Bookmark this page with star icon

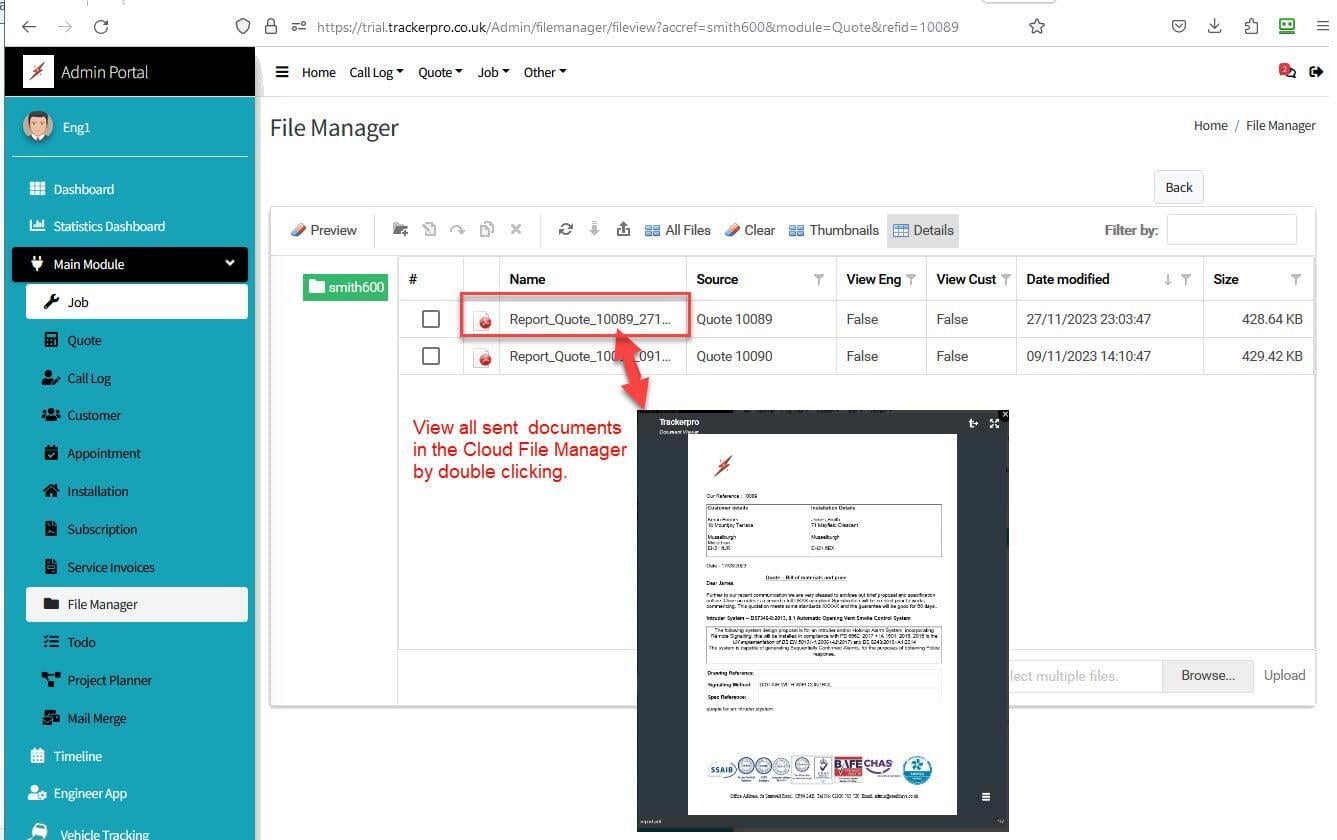1037,27
